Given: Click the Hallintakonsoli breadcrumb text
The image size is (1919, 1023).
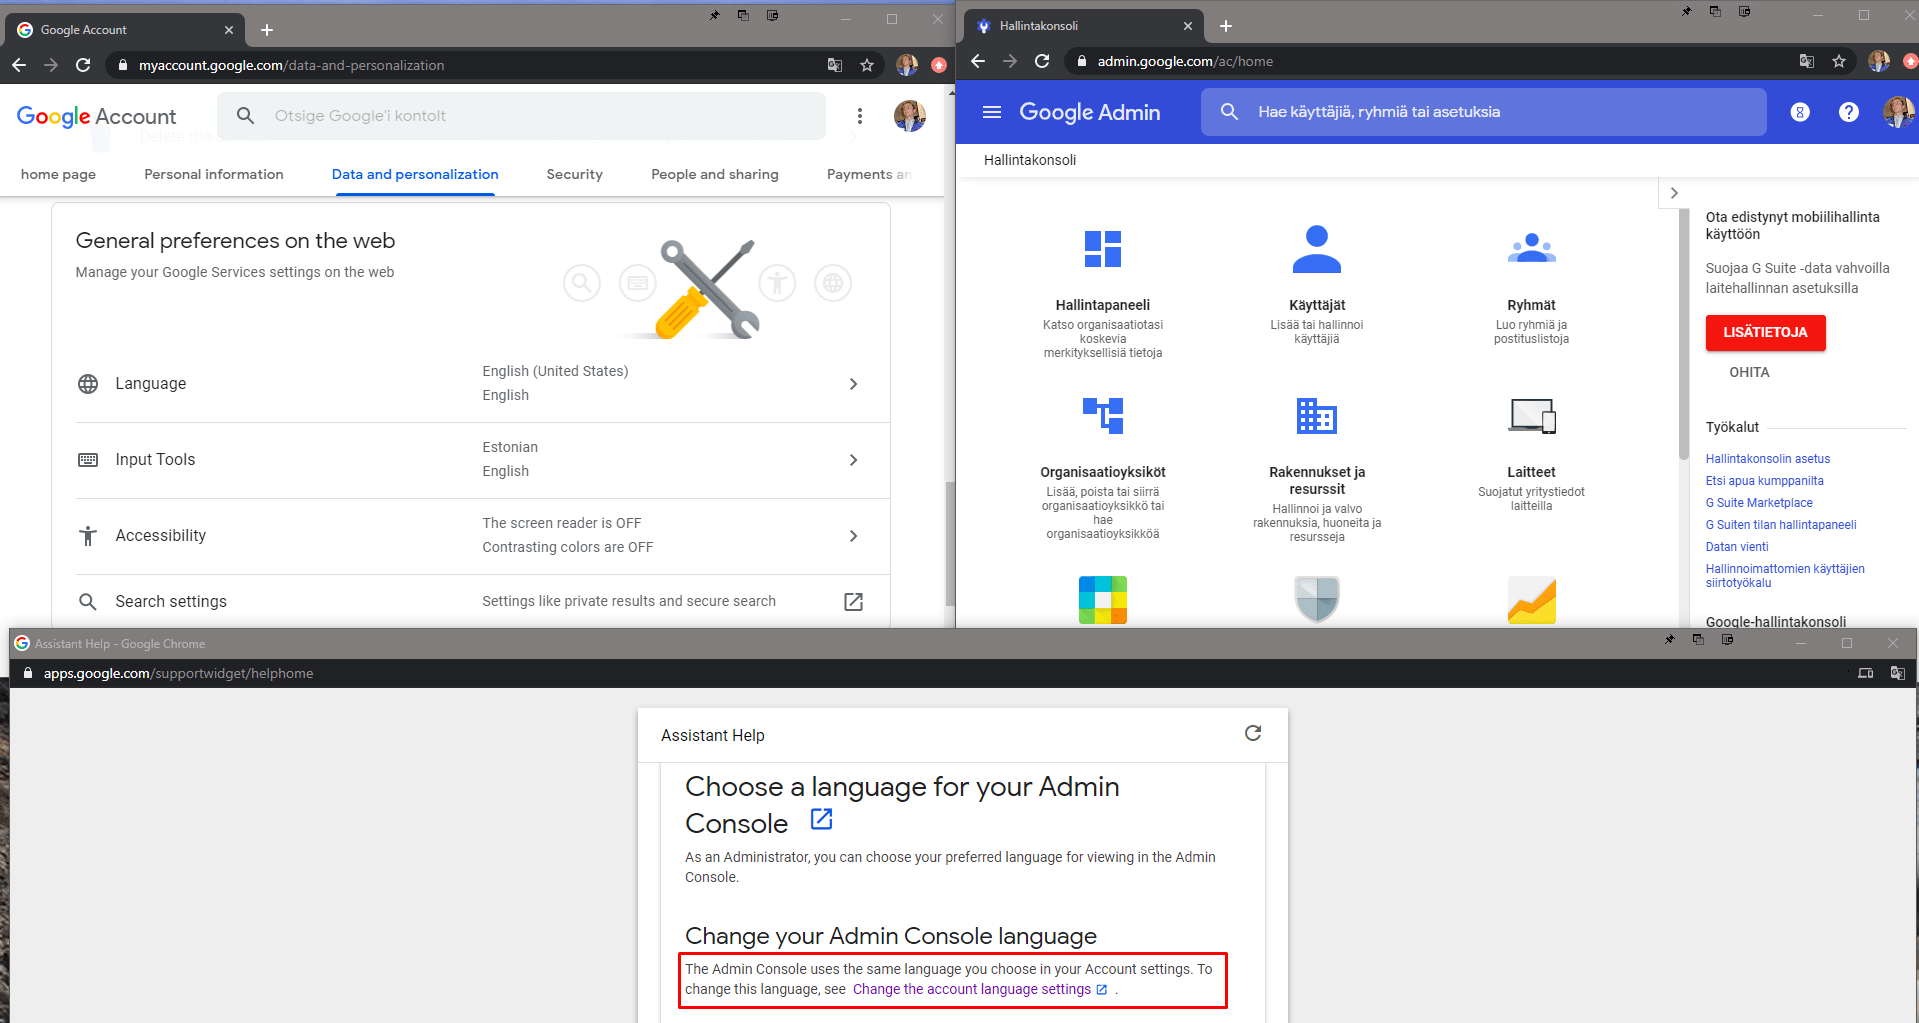Looking at the screenshot, I should coord(1029,160).
